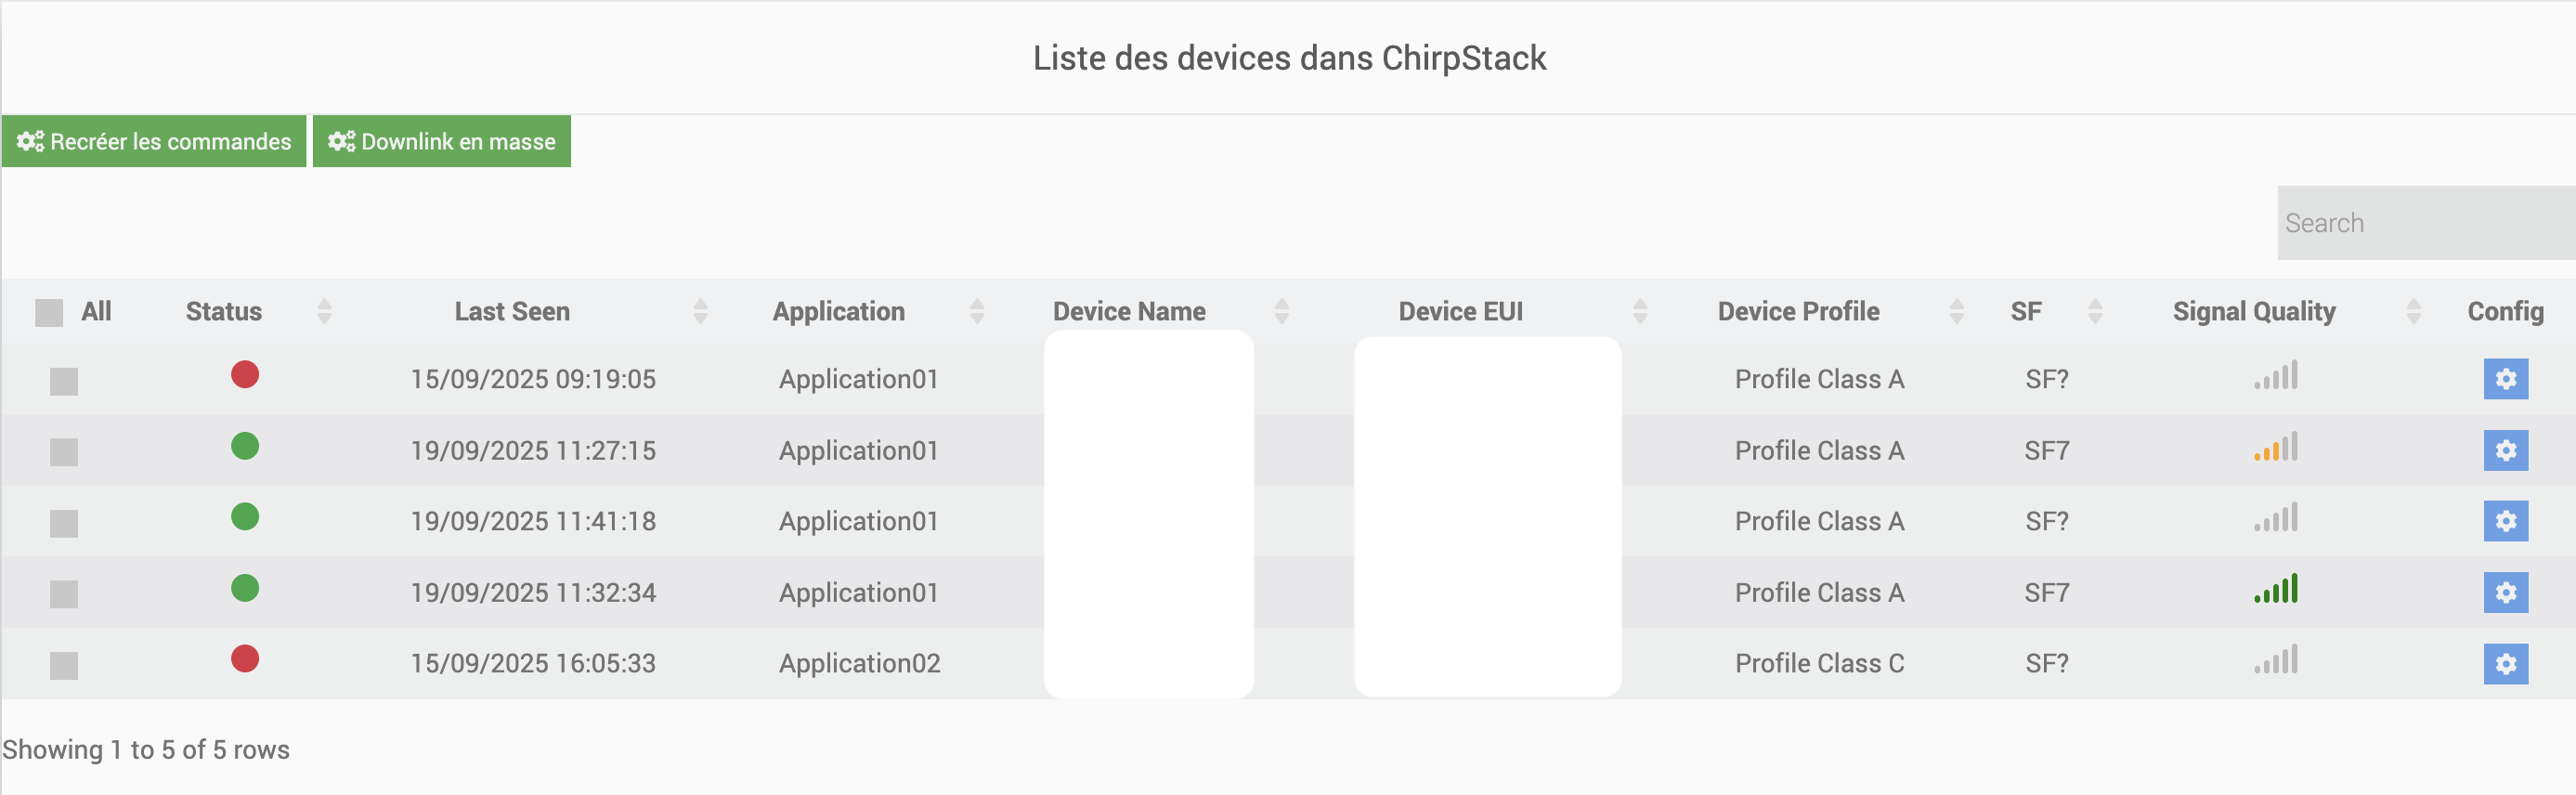
Task: Sort by Last Seen using its sort arrows
Action: pyautogui.click(x=700, y=311)
